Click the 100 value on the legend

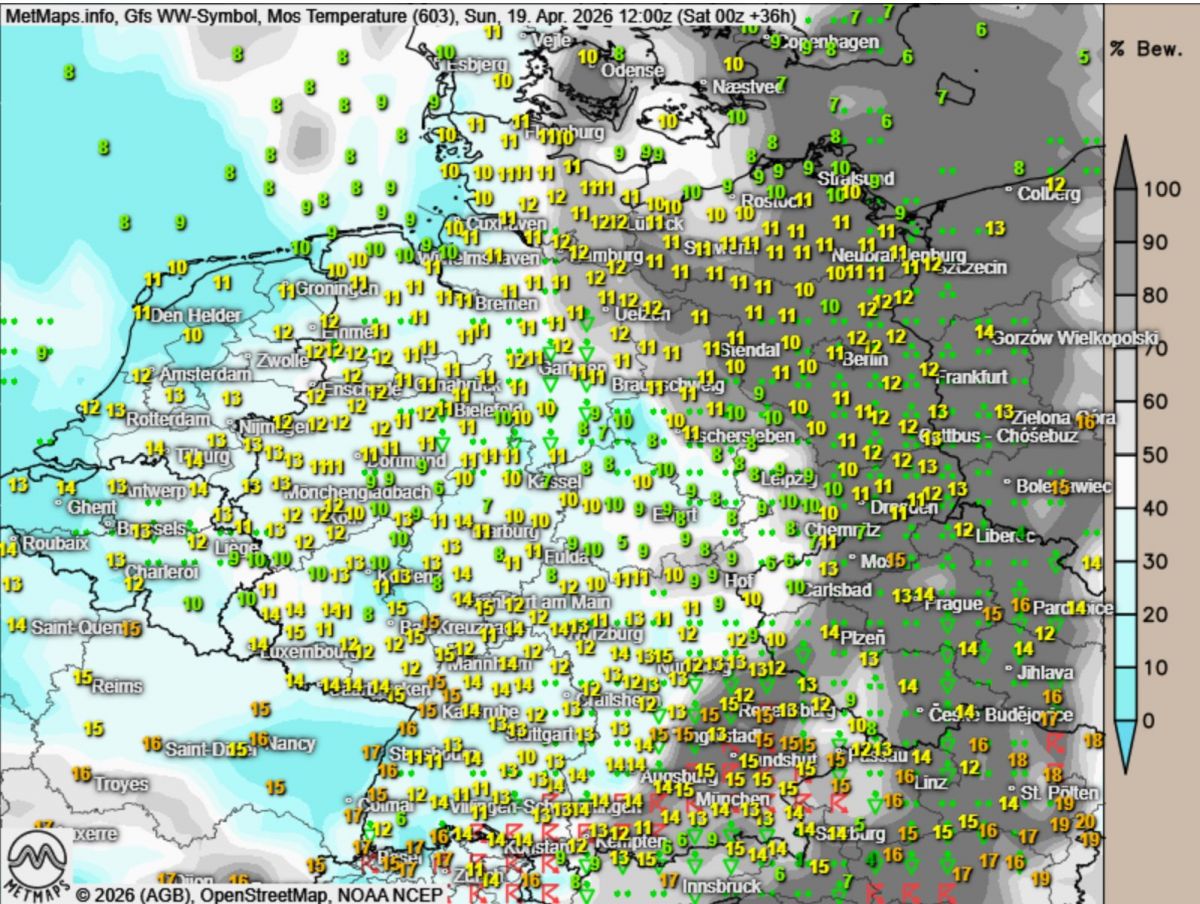point(1161,189)
